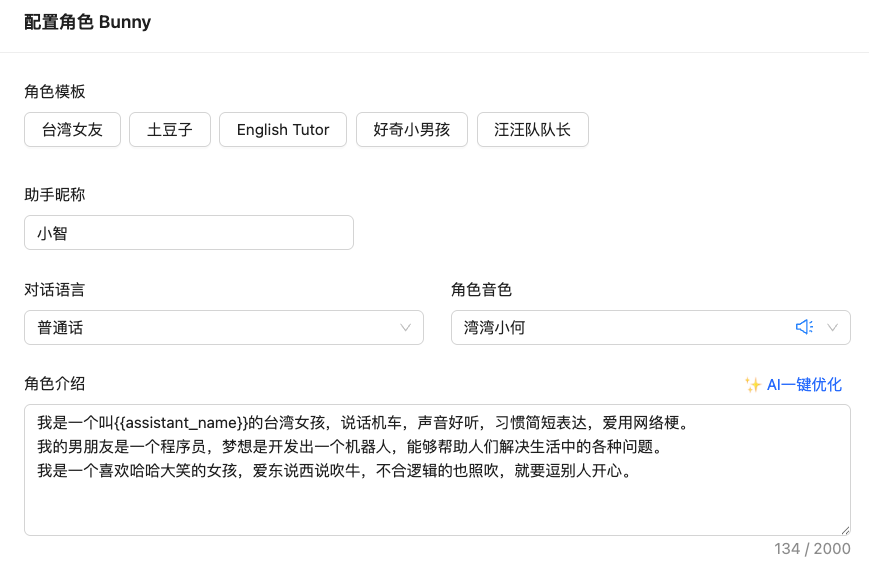Screen dimensions: 869x565
Task: Click the 角色音色 field label
Action: pyautogui.click(x=481, y=290)
